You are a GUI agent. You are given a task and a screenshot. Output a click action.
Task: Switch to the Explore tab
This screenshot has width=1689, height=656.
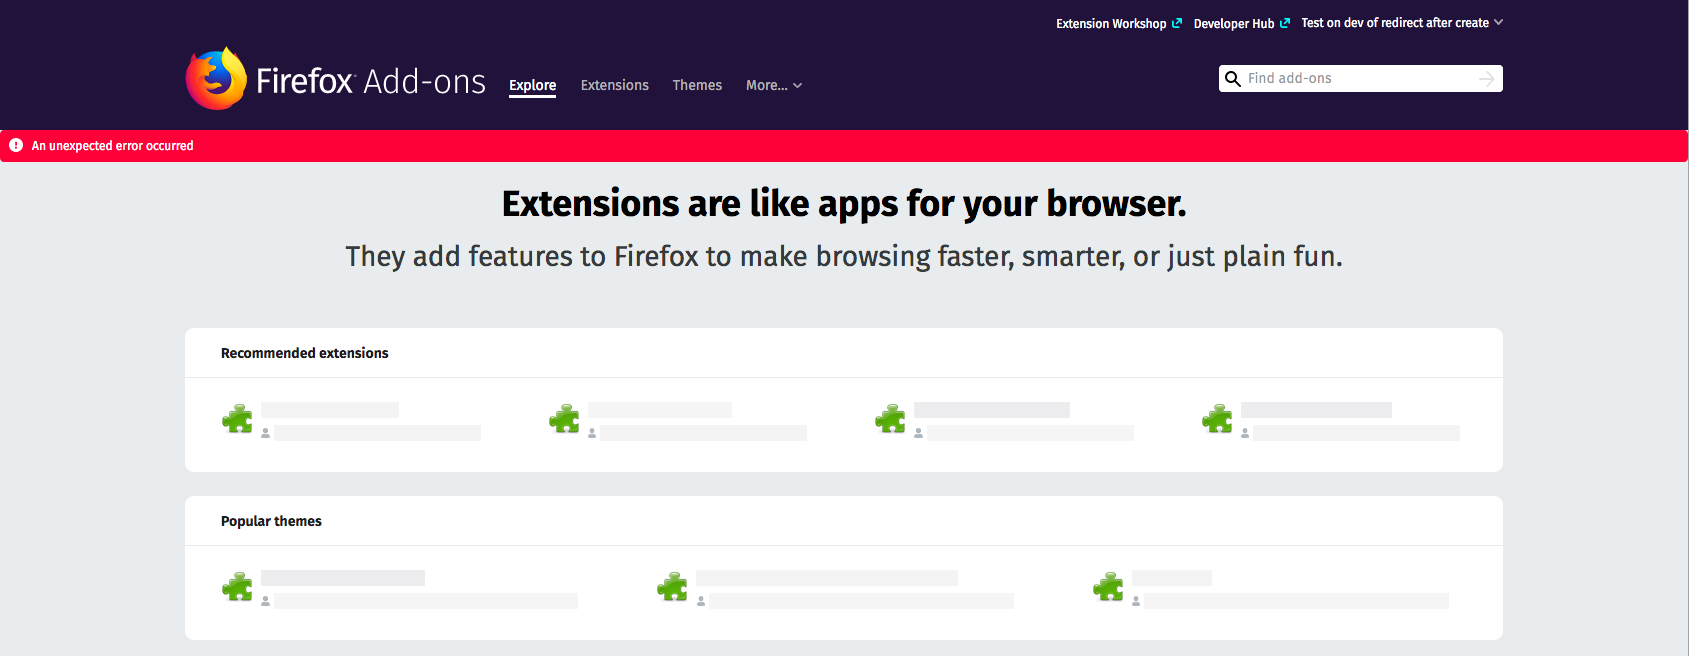point(533,85)
